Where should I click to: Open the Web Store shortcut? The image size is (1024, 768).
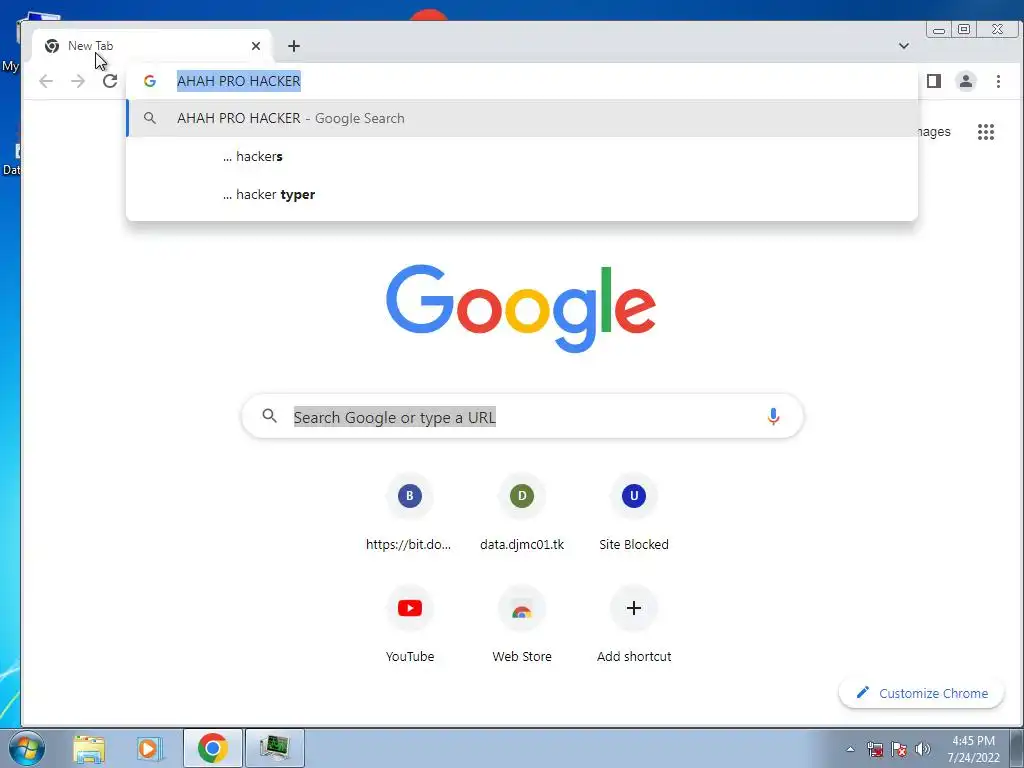tap(522, 625)
